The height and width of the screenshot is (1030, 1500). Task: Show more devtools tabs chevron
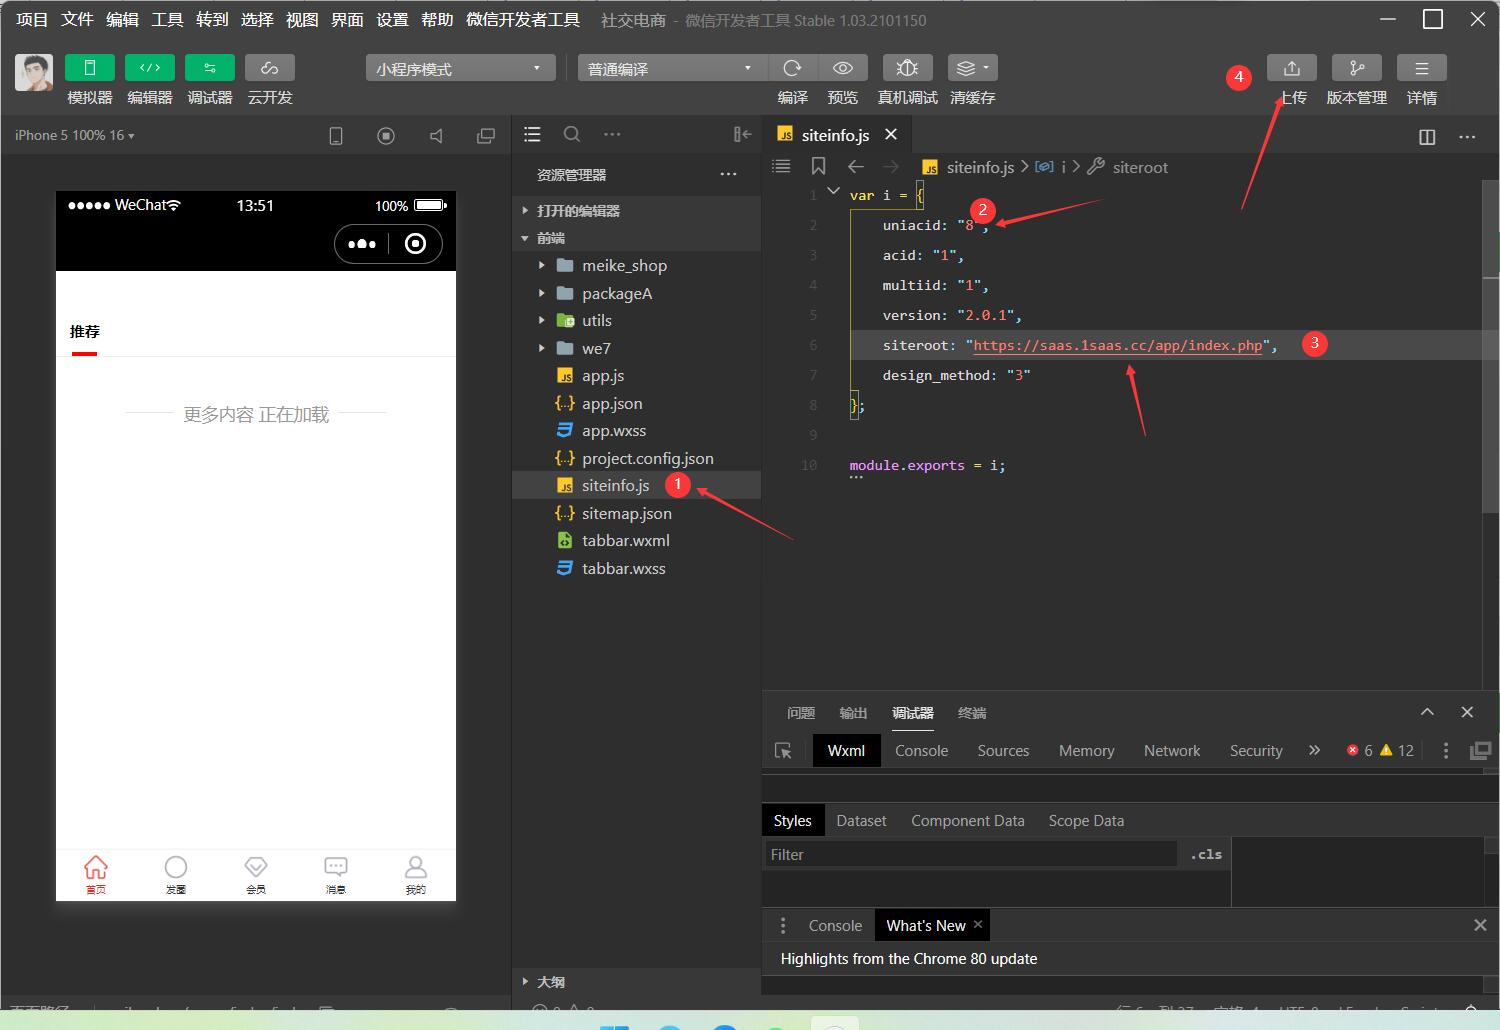[1314, 750]
